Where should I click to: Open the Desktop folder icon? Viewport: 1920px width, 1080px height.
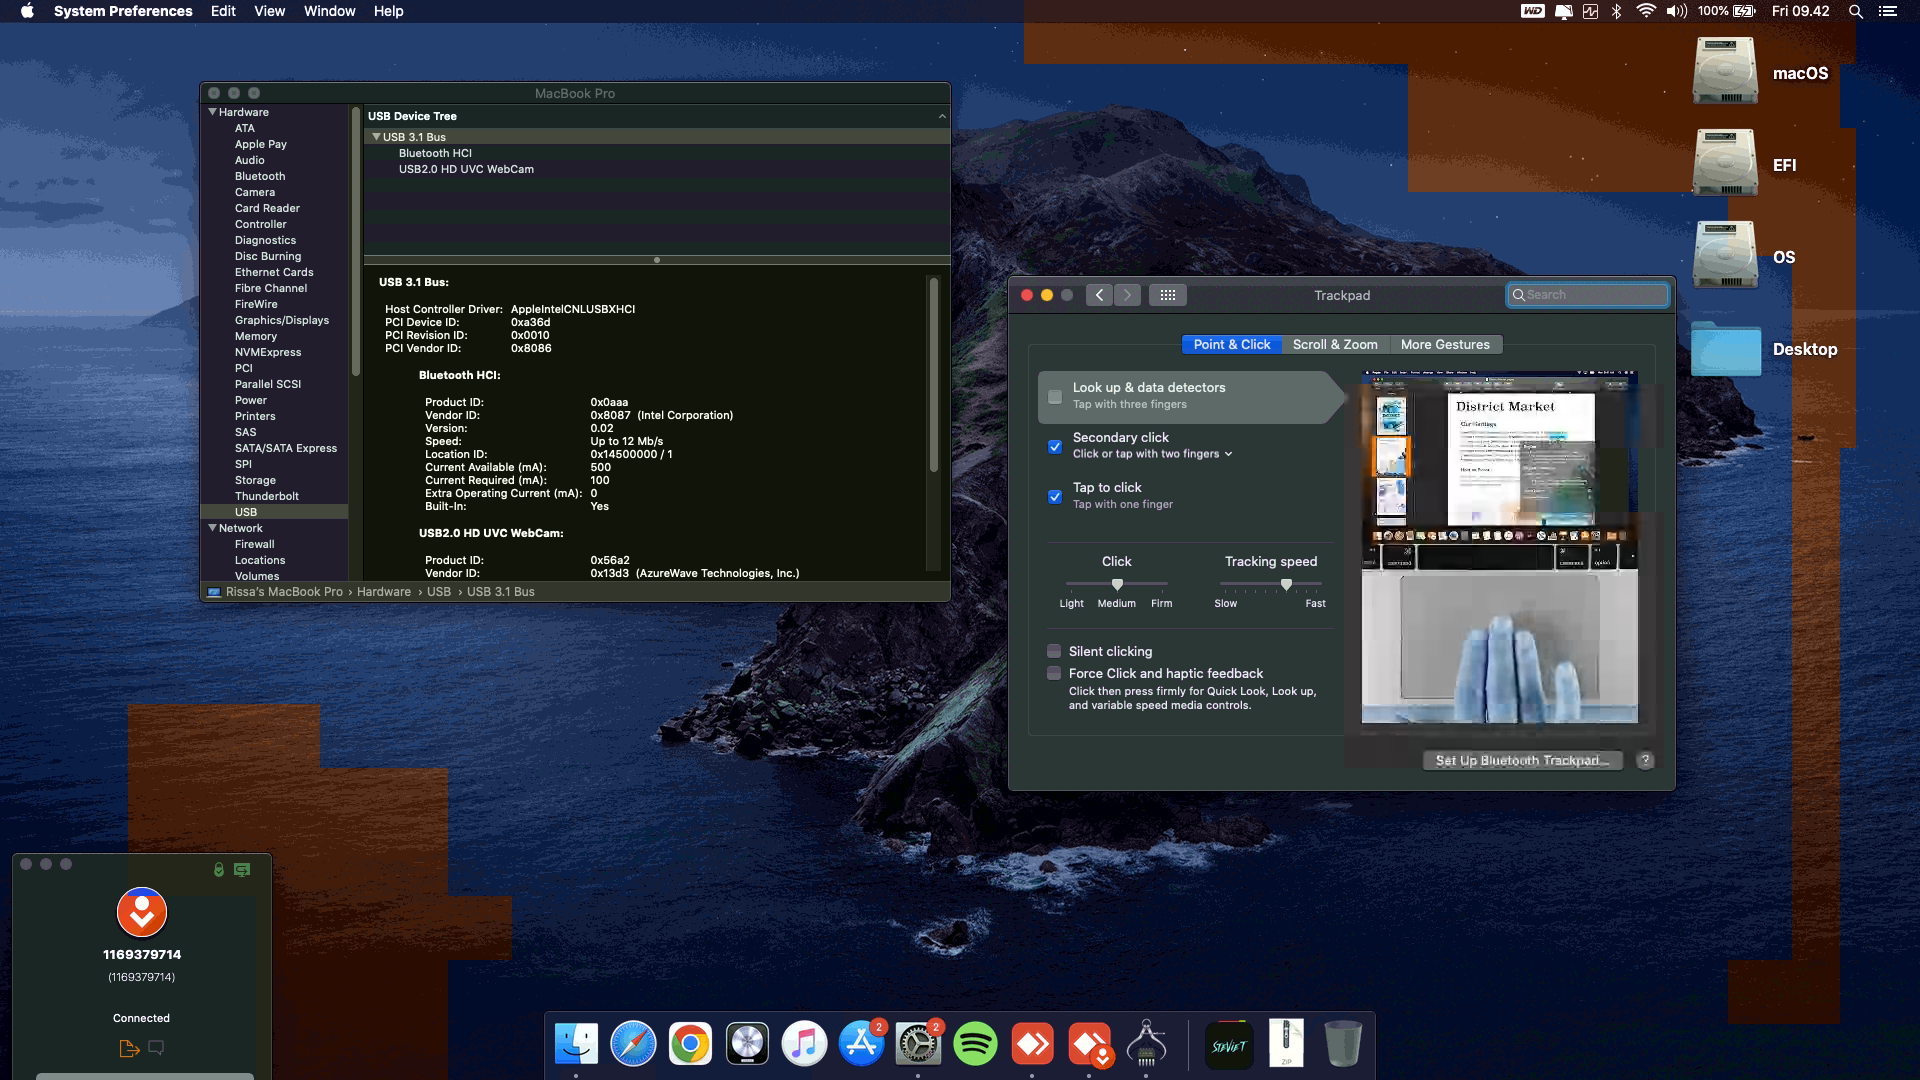pos(1726,348)
